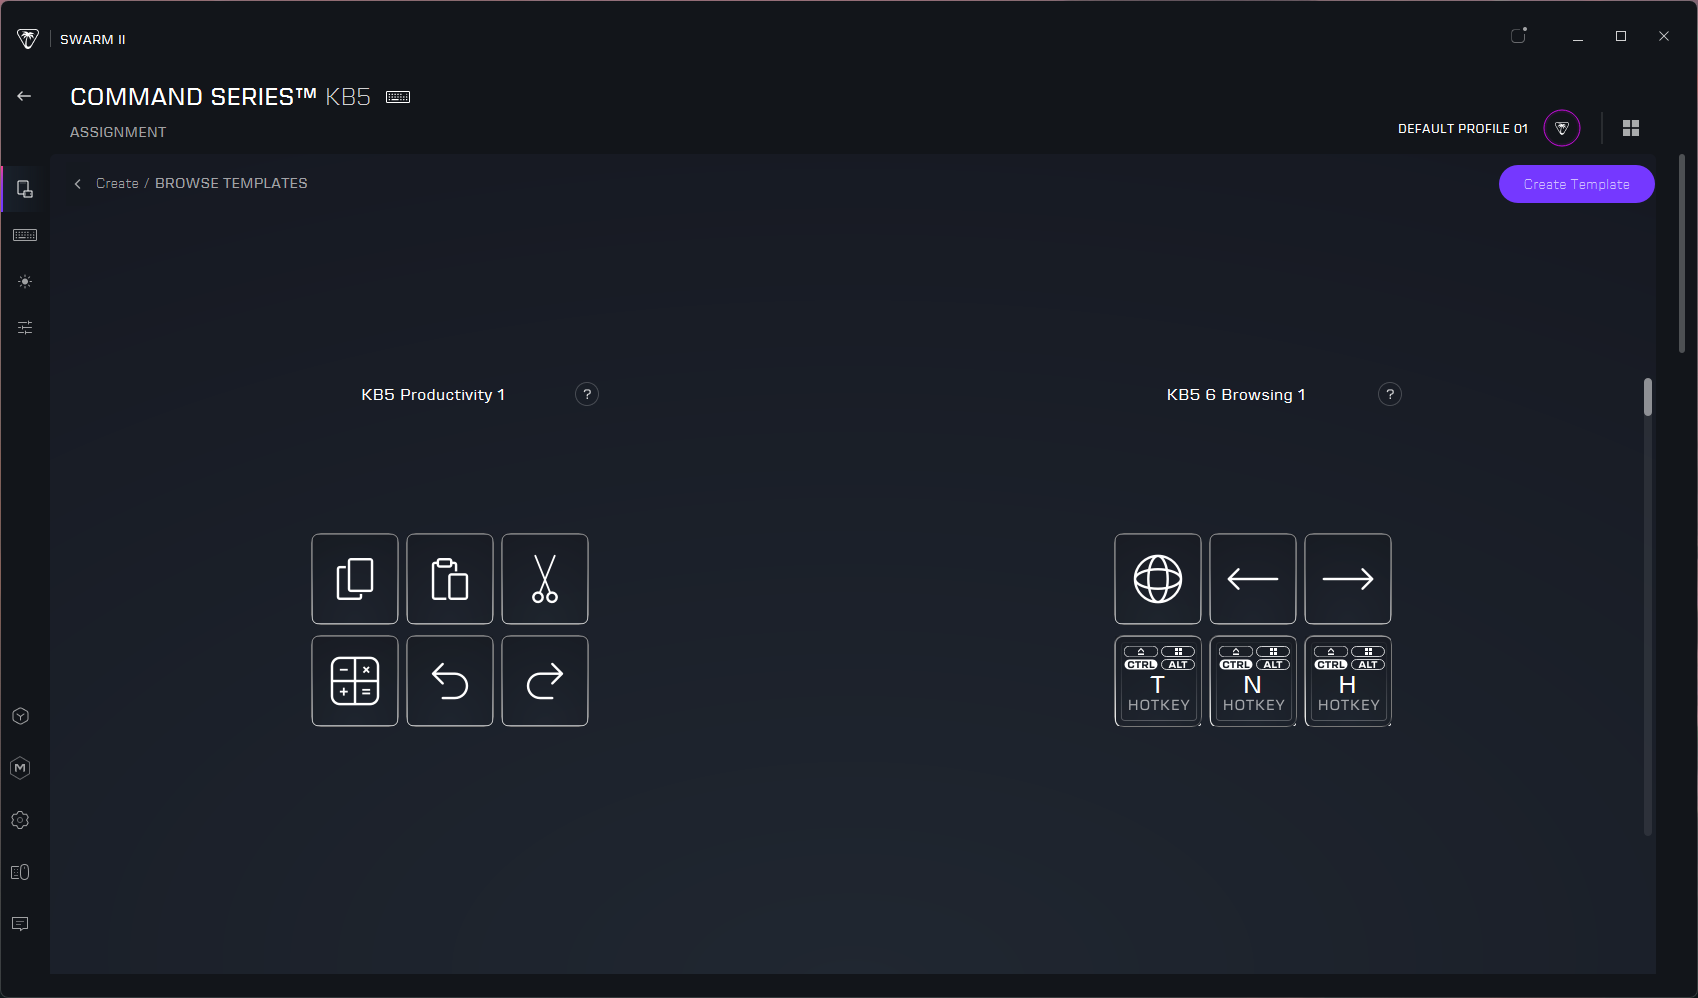Open help for KB5 Productivity 1

(x=587, y=394)
